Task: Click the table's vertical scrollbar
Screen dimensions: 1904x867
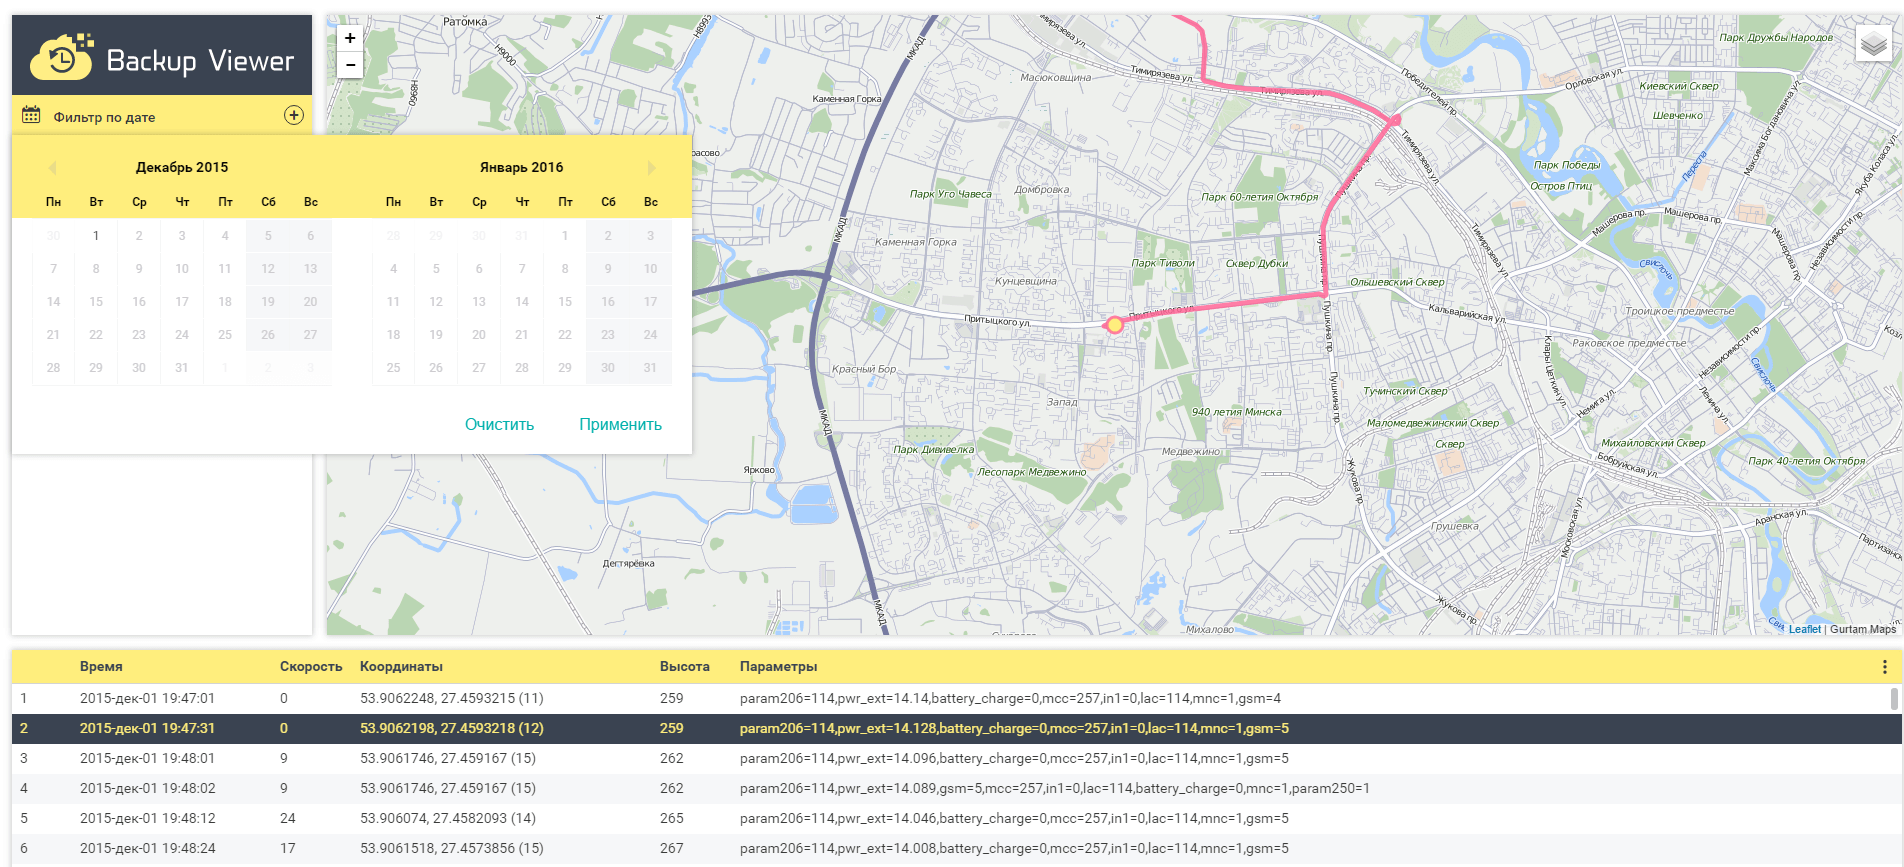Action: coord(1893,698)
